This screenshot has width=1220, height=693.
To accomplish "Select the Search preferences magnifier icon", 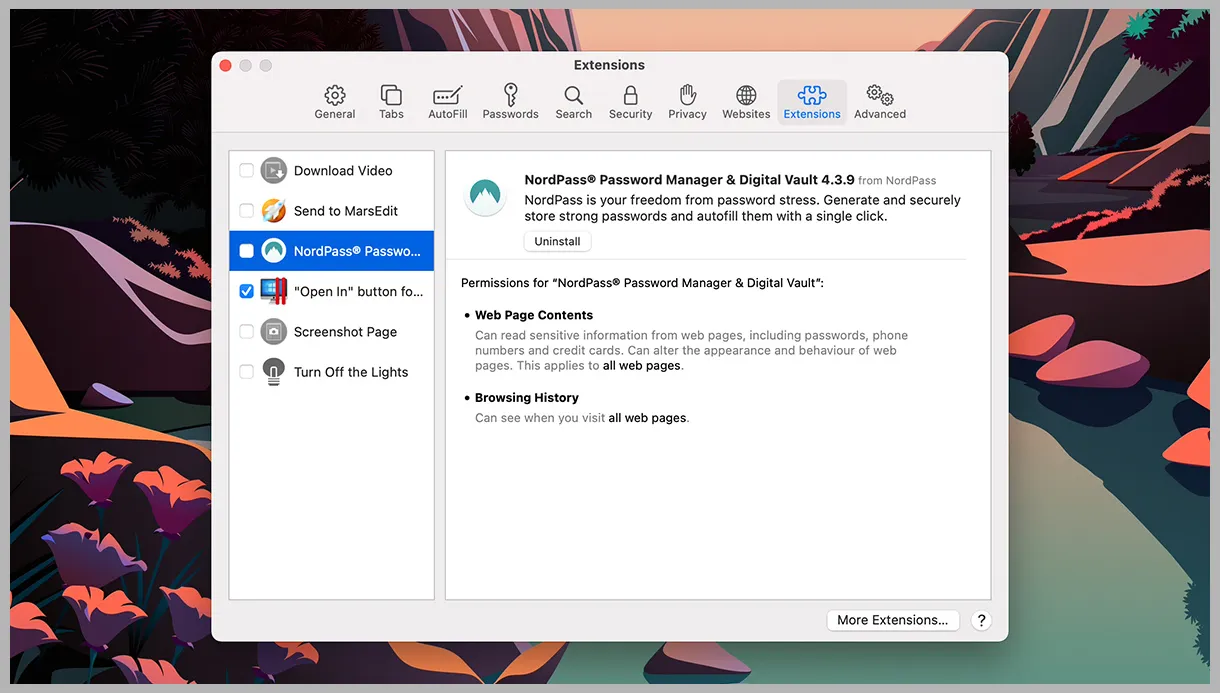I will click(x=573, y=102).
